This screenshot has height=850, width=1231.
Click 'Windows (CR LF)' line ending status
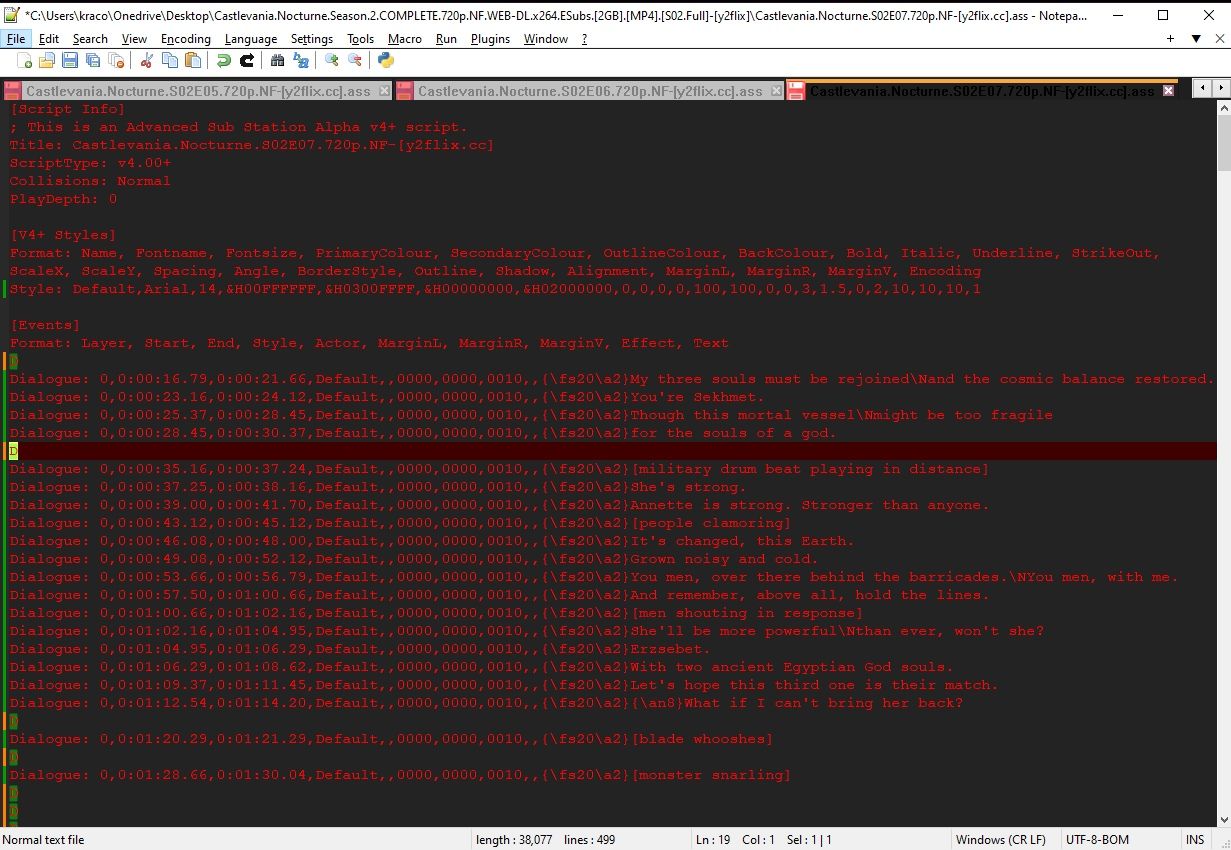[x=1001, y=840]
